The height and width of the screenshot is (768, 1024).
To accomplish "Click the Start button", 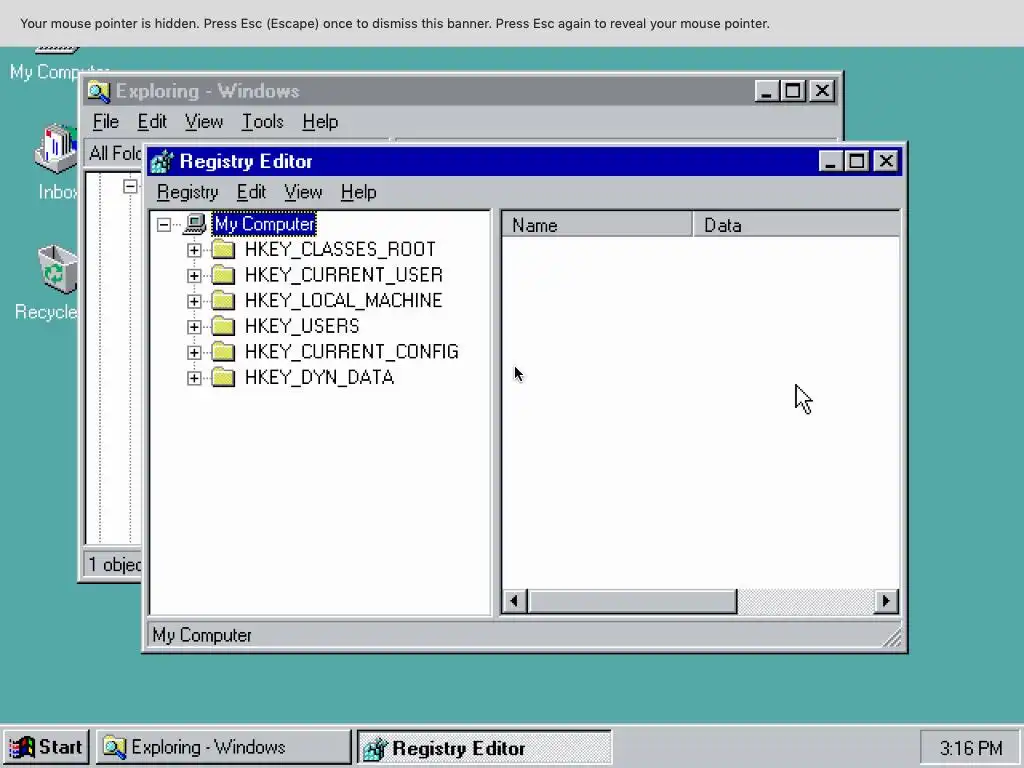I will (46, 747).
